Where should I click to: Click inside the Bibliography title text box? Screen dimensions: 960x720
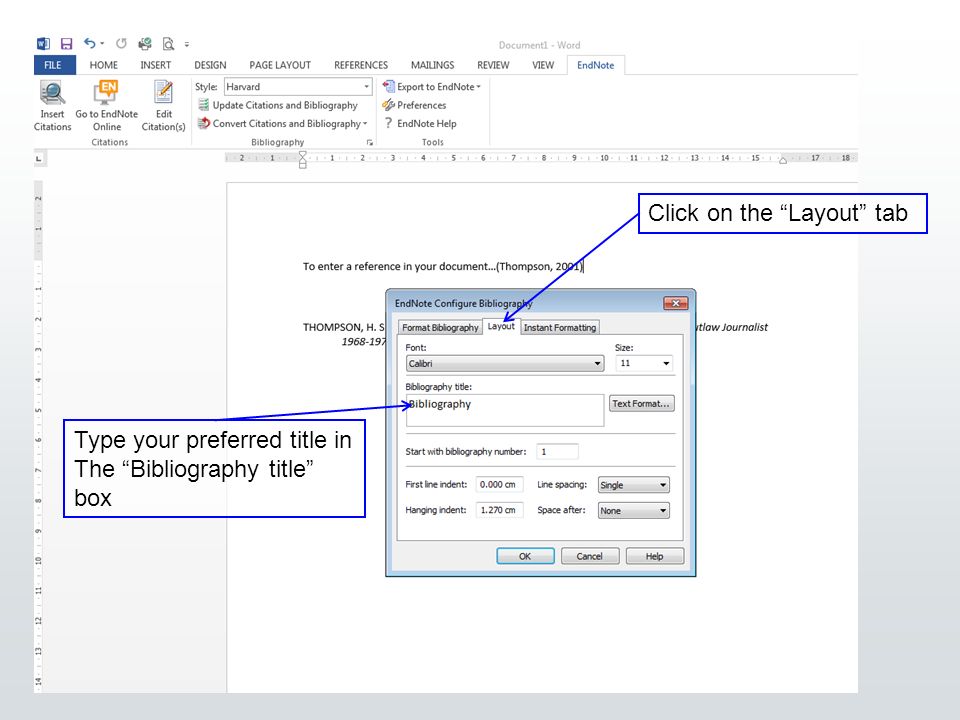[504, 410]
